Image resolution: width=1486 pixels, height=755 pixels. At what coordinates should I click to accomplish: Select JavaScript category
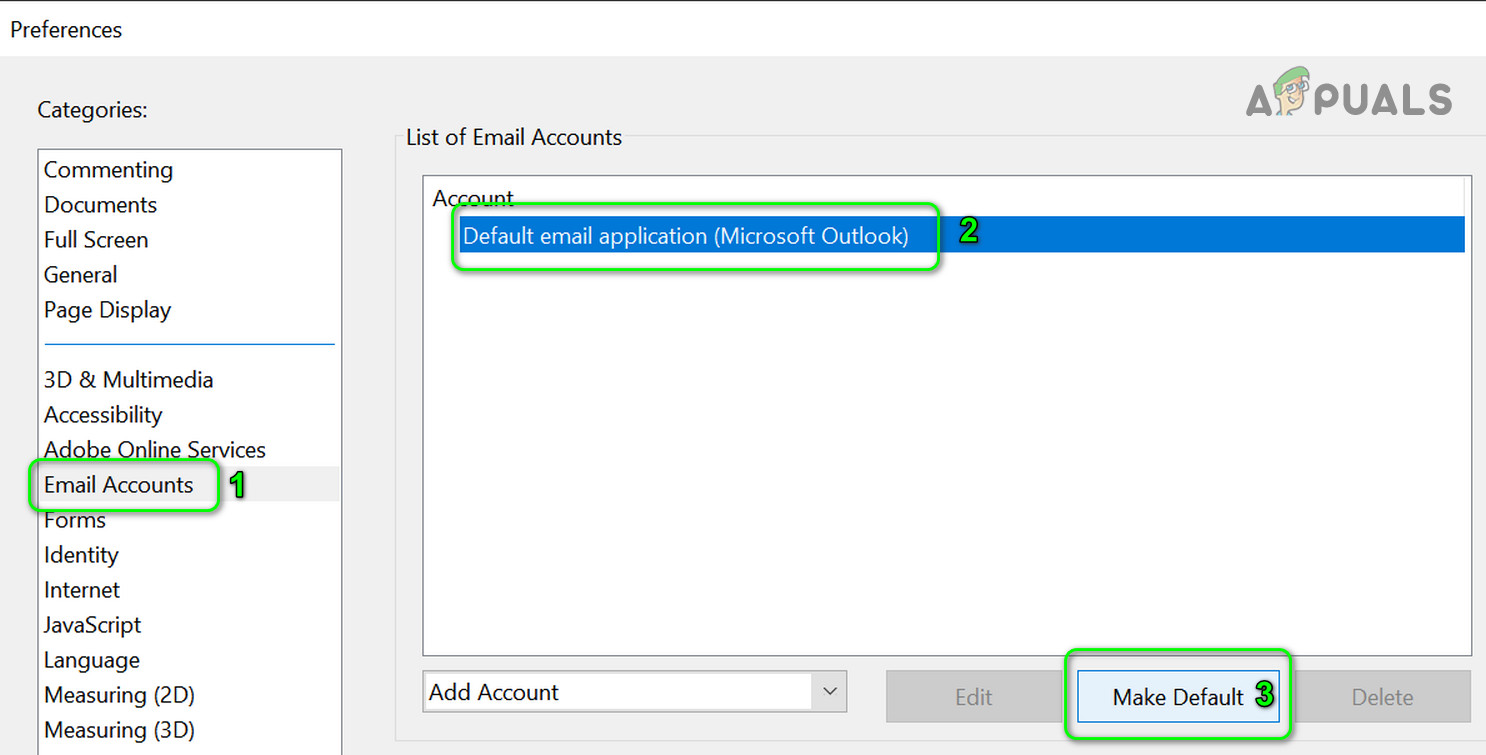pos(92,625)
